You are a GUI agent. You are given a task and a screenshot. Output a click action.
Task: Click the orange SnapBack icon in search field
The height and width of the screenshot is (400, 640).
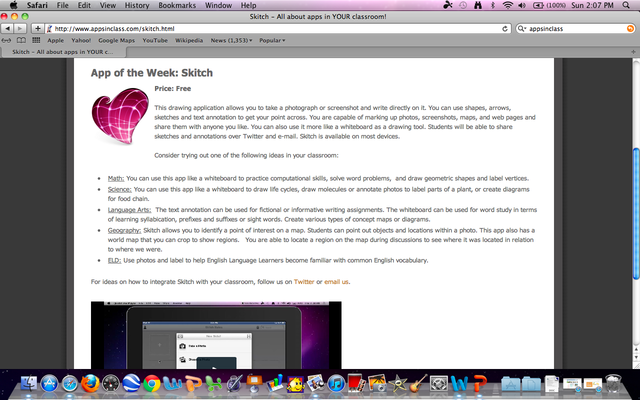pos(630,29)
